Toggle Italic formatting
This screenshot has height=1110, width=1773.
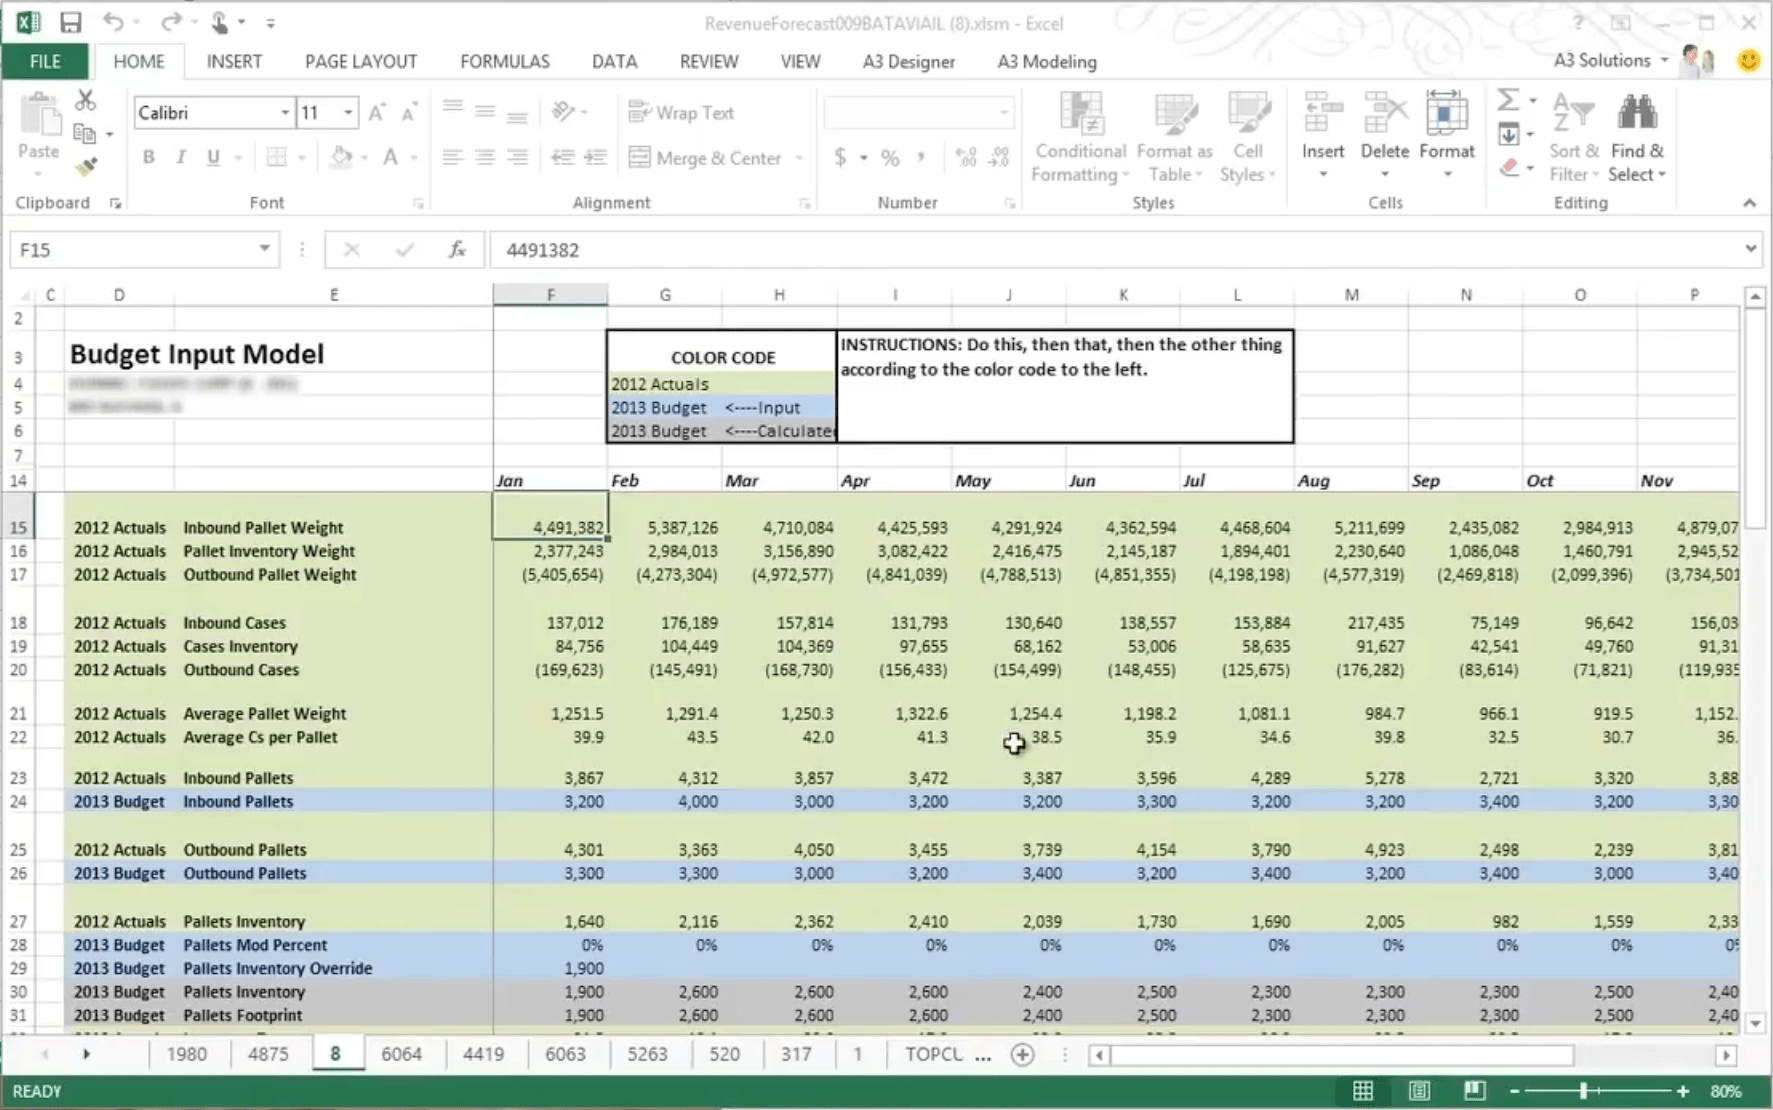181,157
